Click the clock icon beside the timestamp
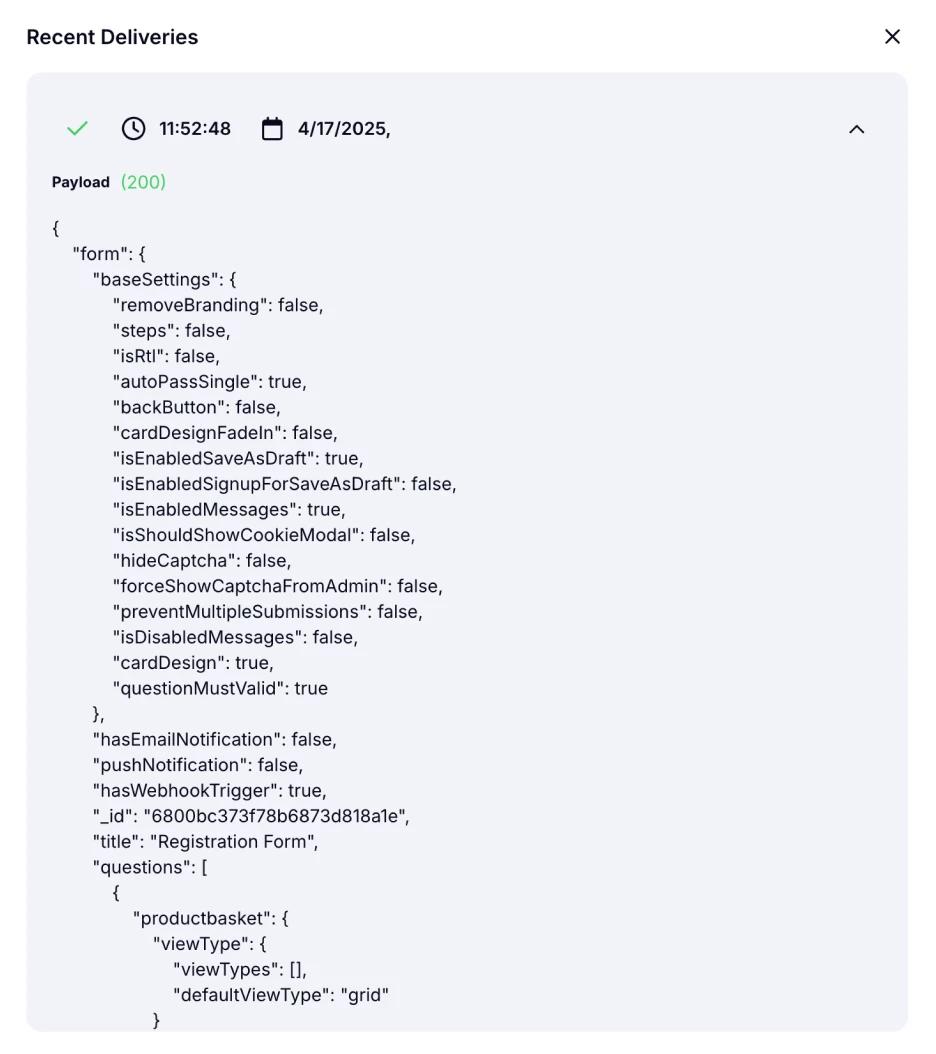The image size is (936, 1054). (133, 128)
